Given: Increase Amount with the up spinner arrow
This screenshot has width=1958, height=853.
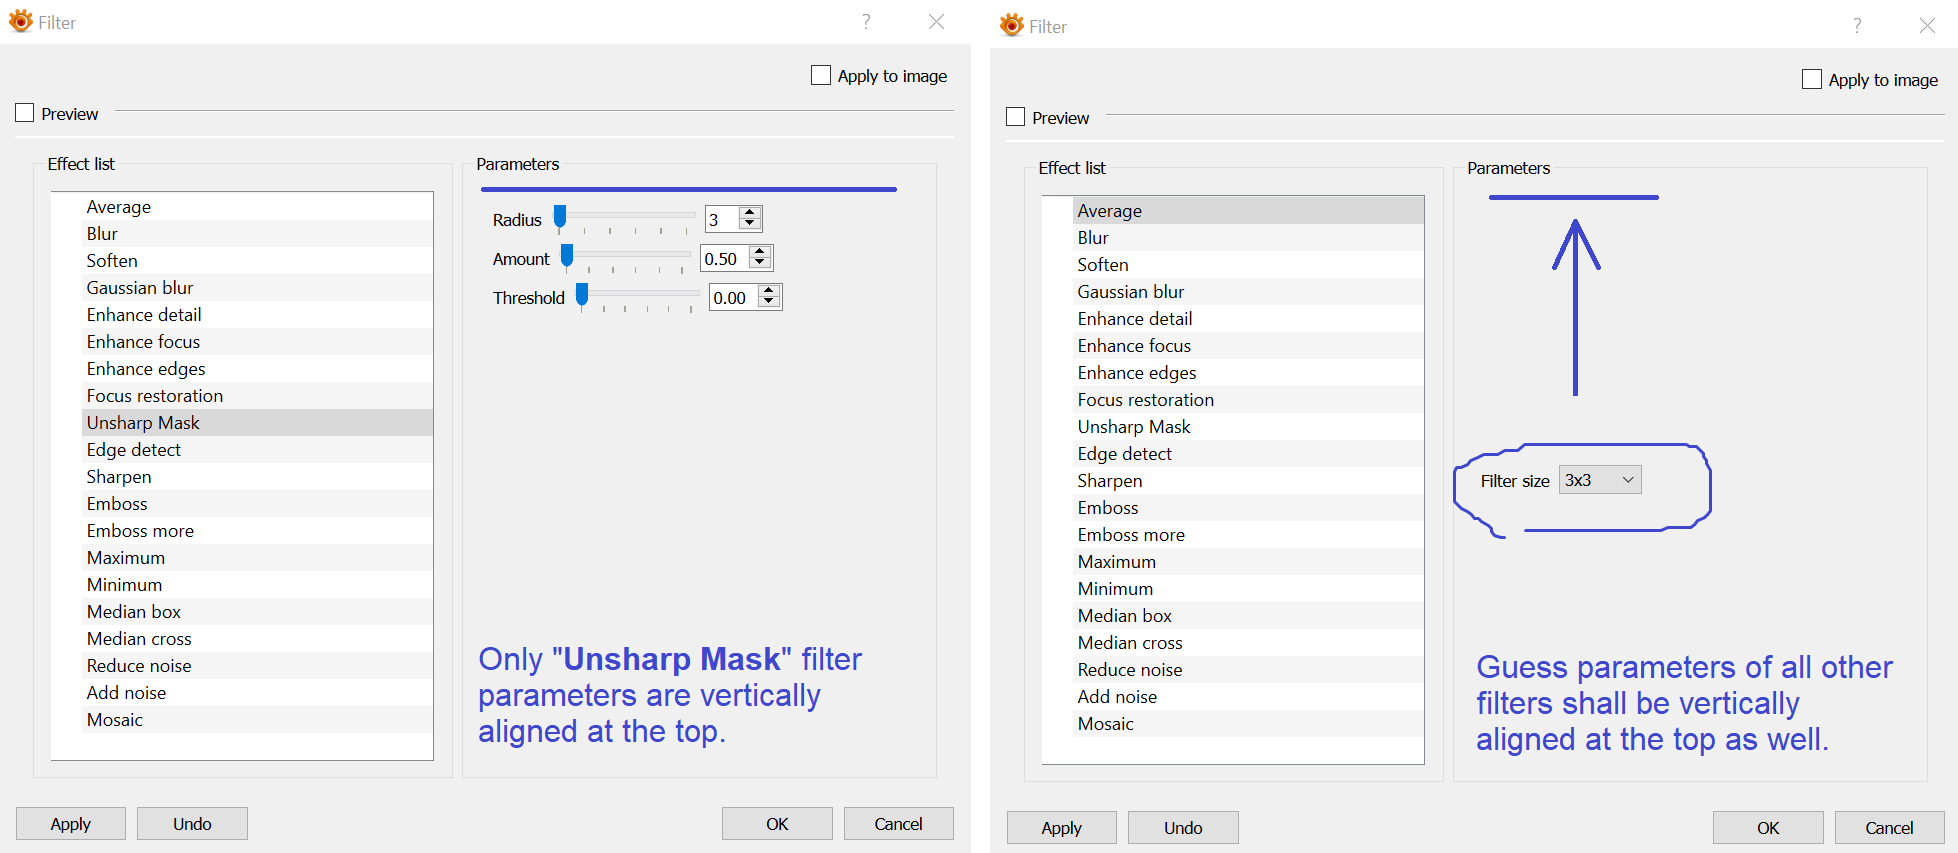Looking at the screenshot, I should click(x=760, y=252).
